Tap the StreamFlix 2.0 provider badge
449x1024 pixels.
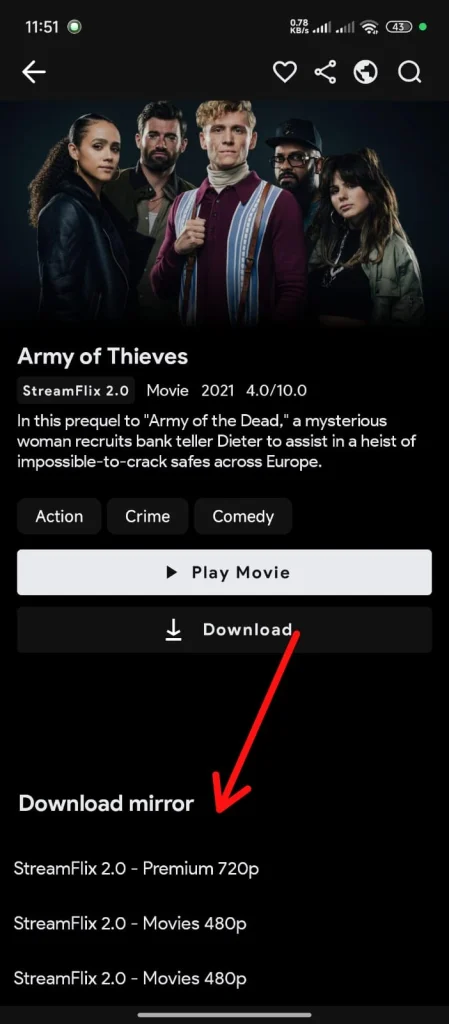pyautogui.click(x=76, y=391)
